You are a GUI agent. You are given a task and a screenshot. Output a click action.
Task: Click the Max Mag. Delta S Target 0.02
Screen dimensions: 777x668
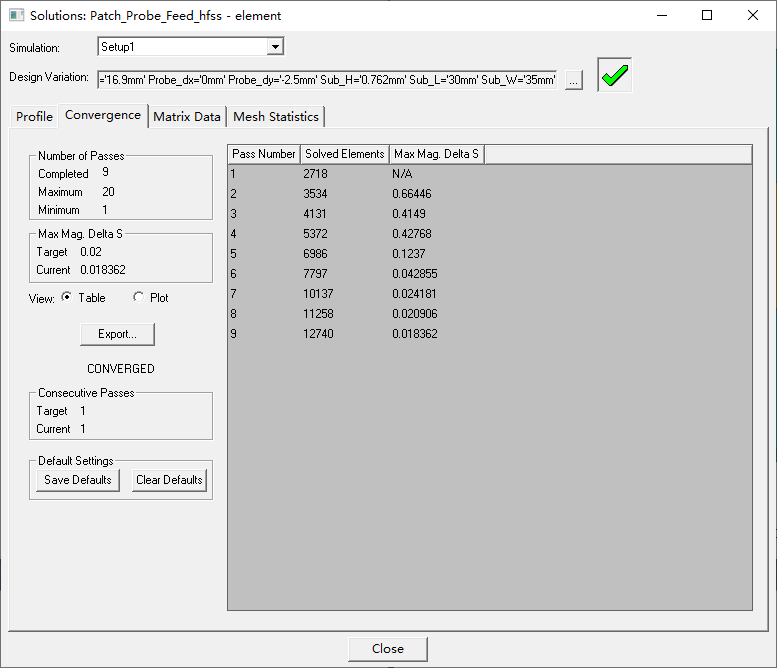click(x=91, y=252)
